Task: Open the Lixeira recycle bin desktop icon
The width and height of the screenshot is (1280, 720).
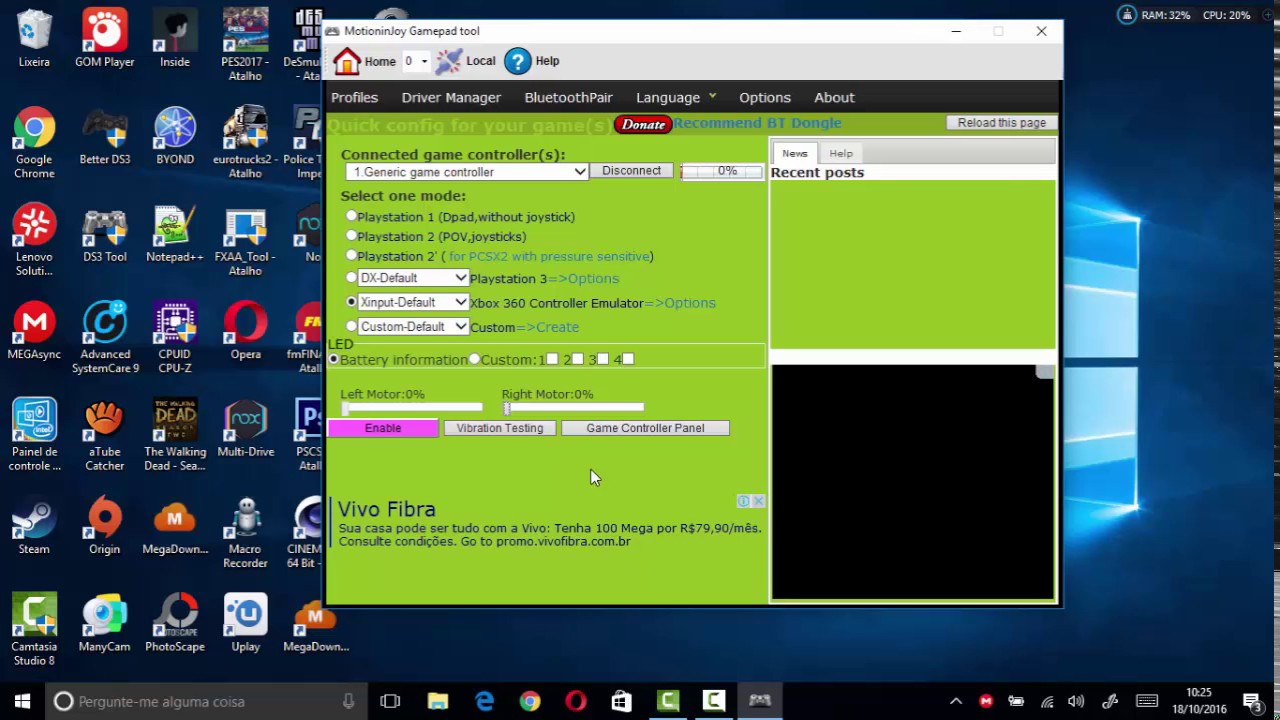Action: click(x=34, y=38)
